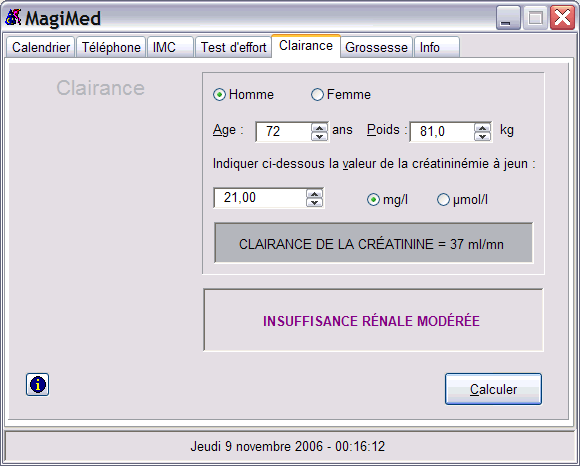Image resolution: width=580 pixels, height=466 pixels.
Task: Decrease Poids with the down spinner arrow
Action: [482, 136]
